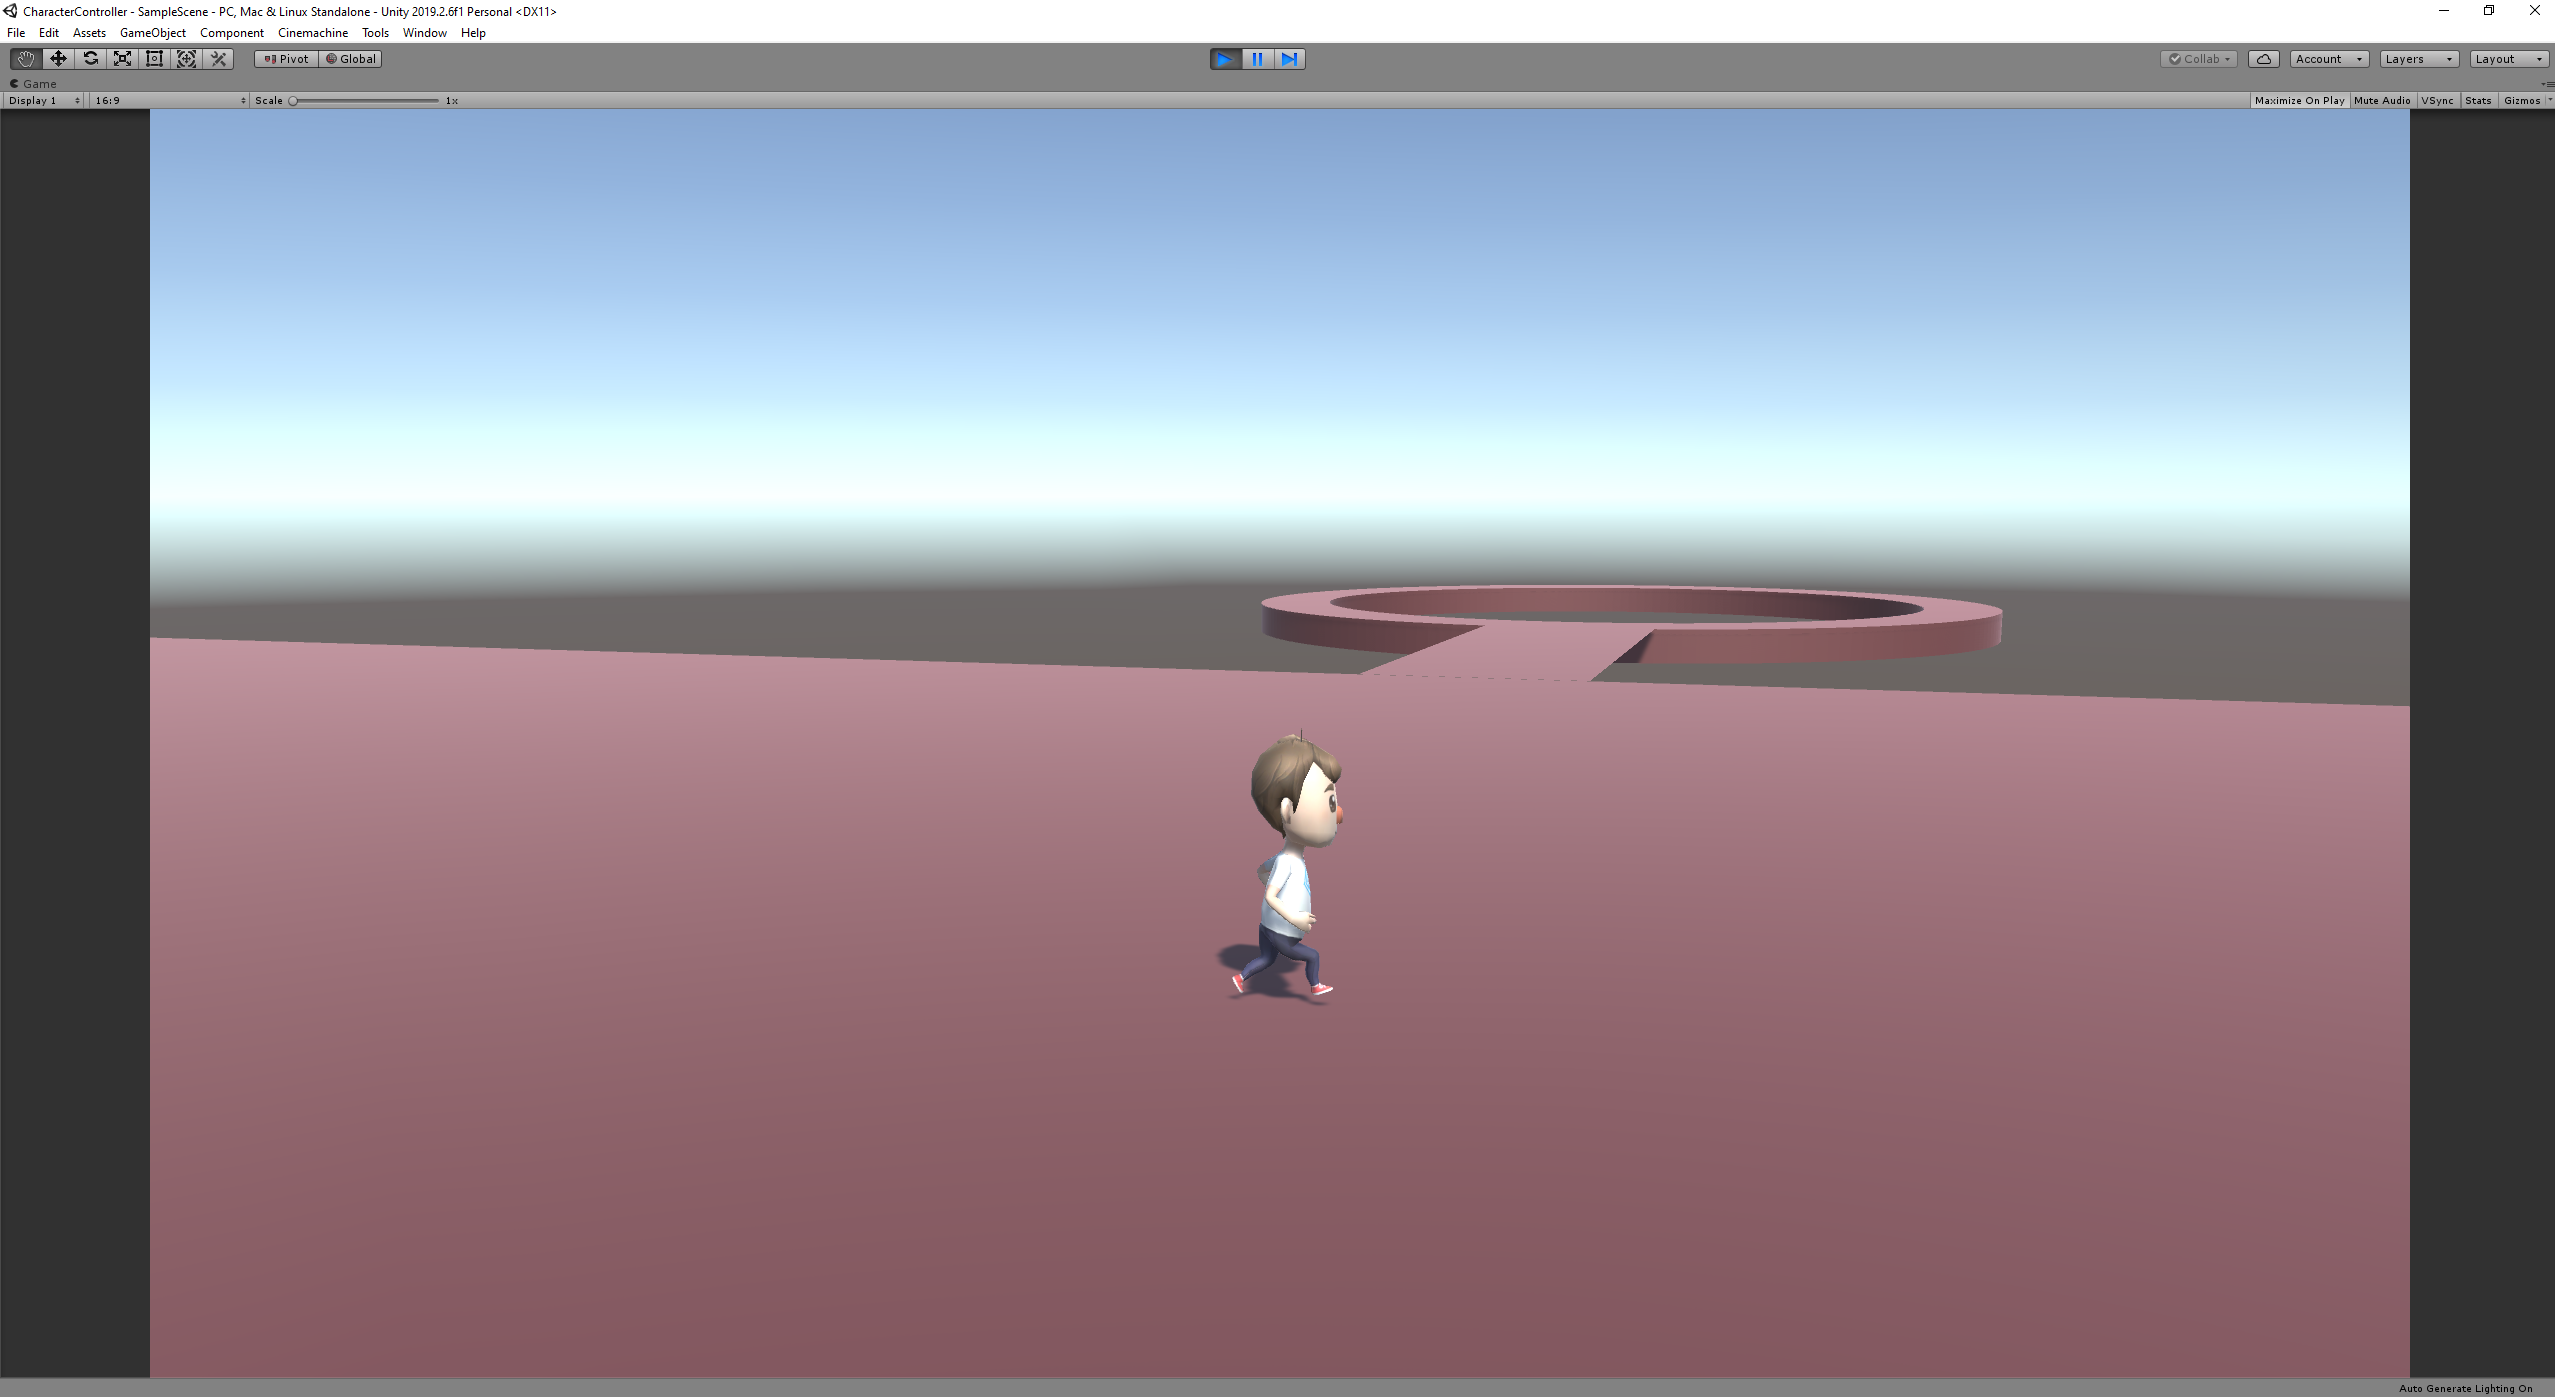Viewport: 2555px width, 1397px height.
Task: Open the Display 1 dropdown
Action: pos(44,100)
